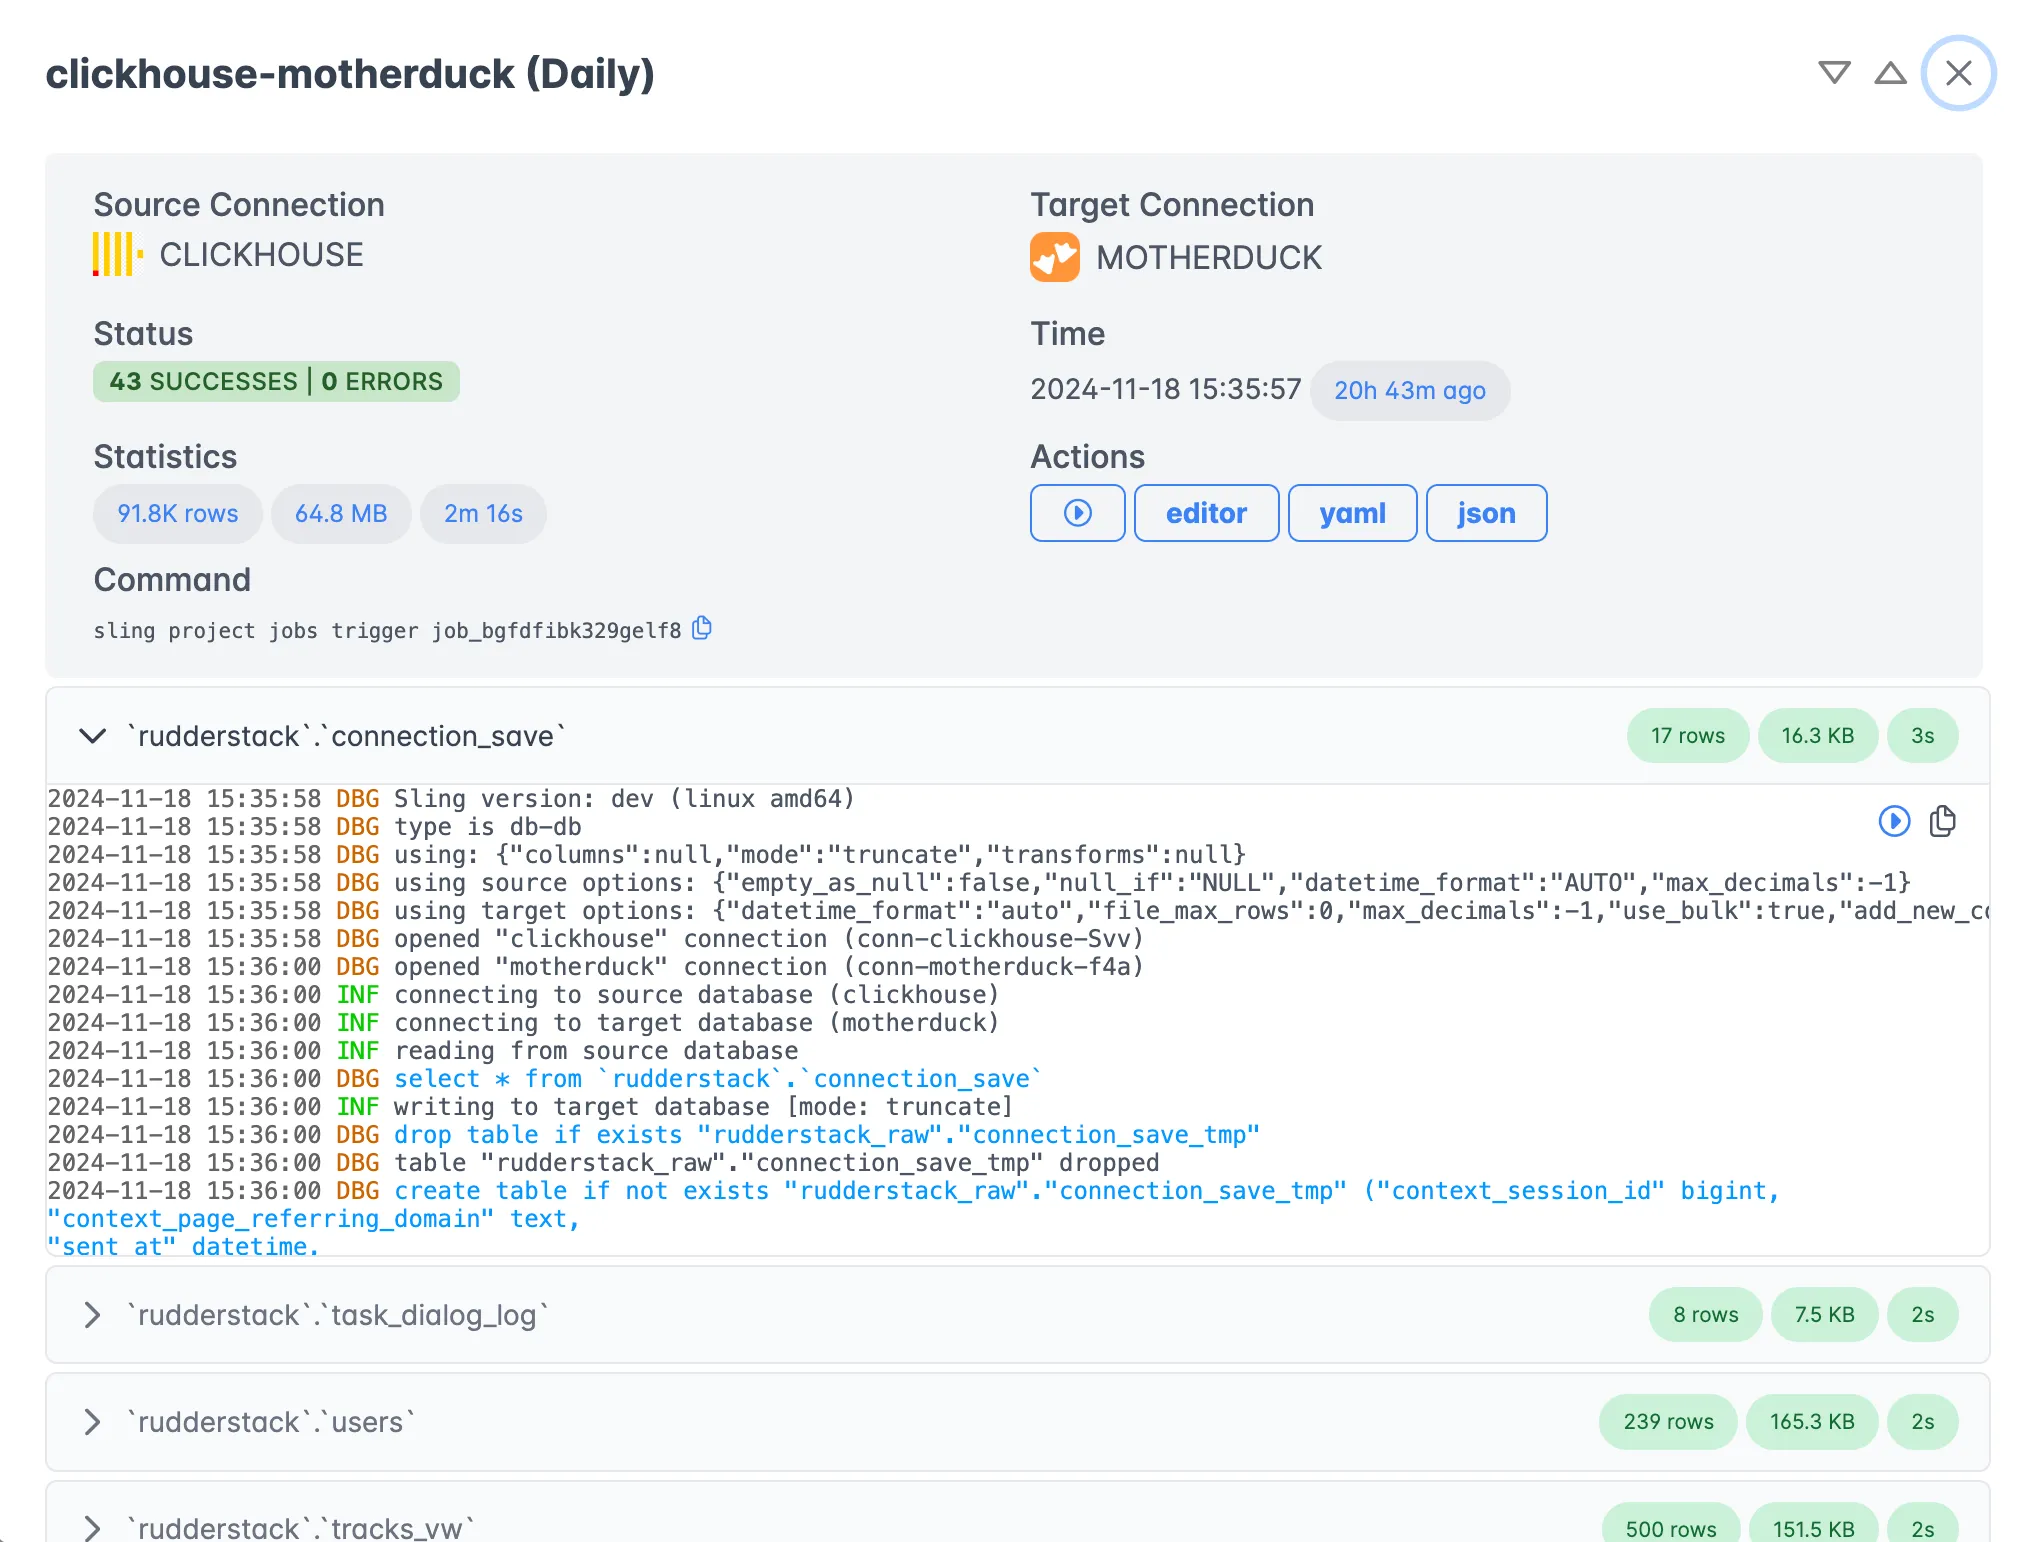Image resolution: width=2024 pixels, height=1542 pixels.
Task: Go to next job with down triangle
Action: (1834, 73)
